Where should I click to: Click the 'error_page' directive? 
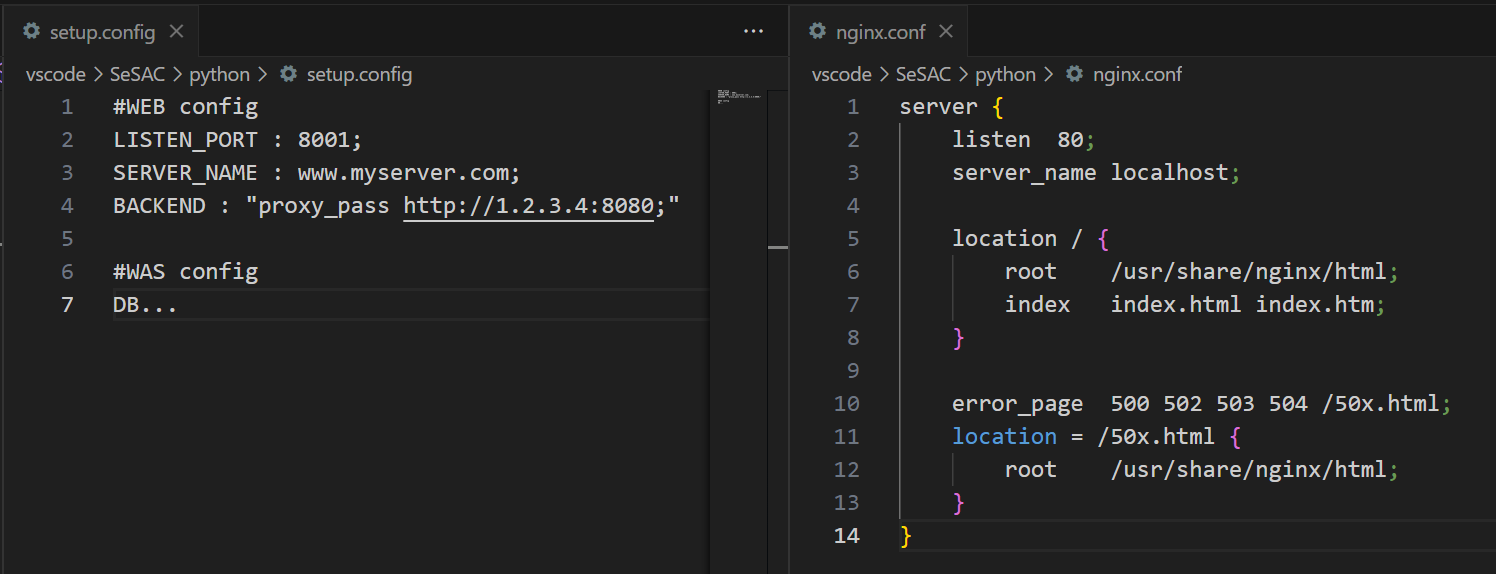pyautogui.click(x=1017, y=404)
